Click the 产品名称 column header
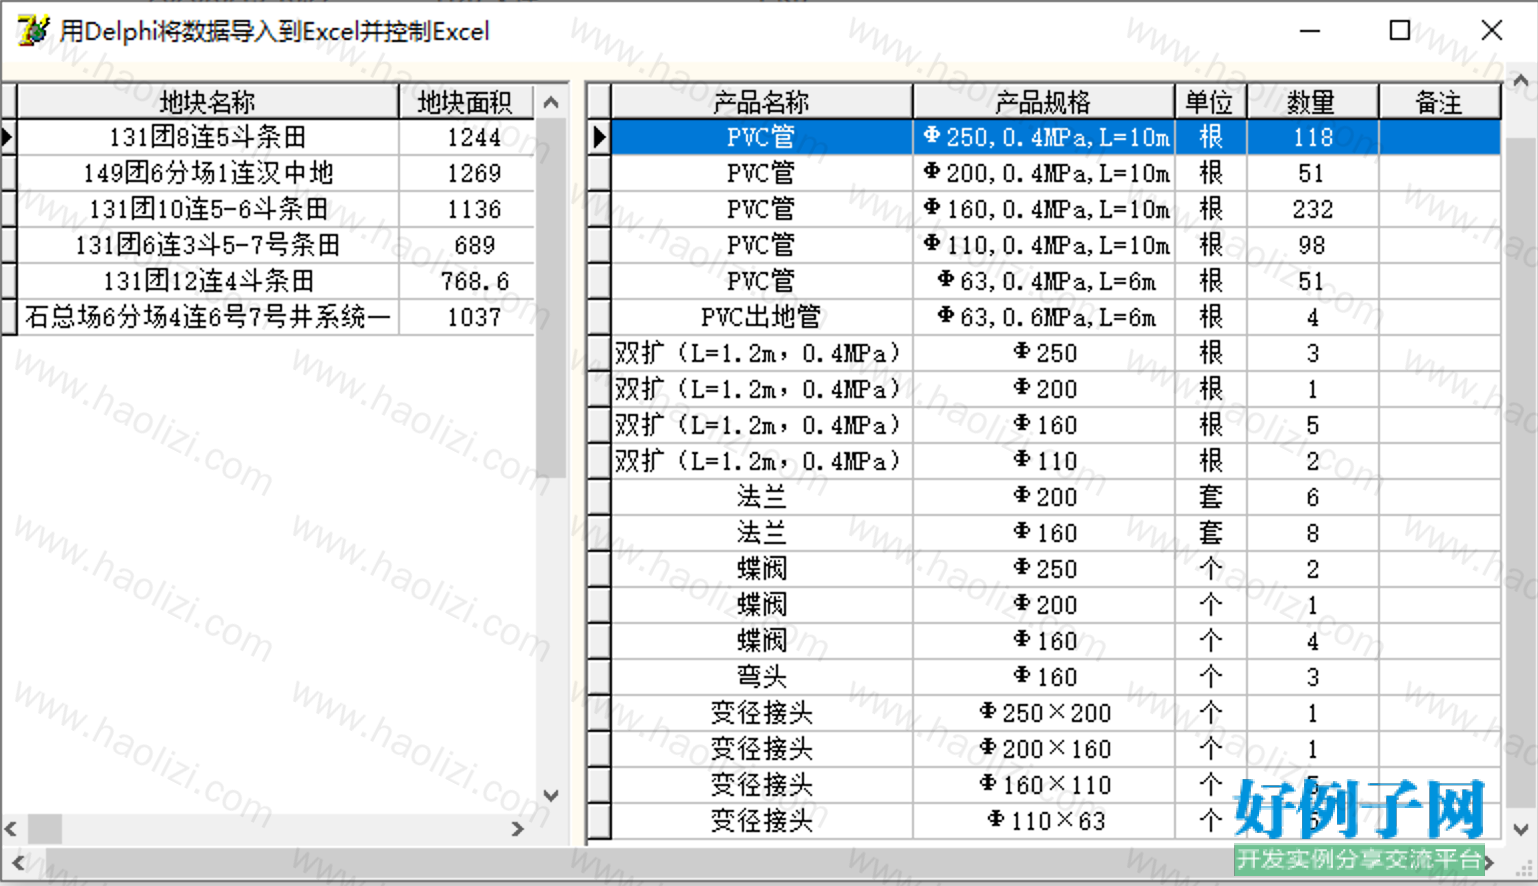 click(x=761, y=102)
